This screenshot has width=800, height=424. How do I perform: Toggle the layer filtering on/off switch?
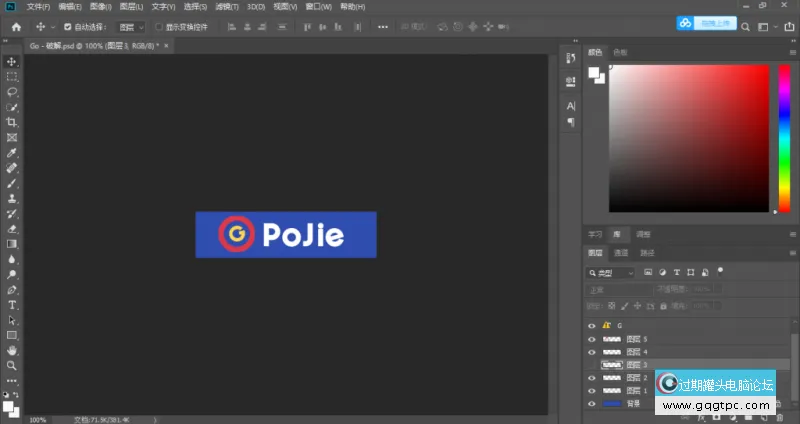[x=720, y=271]
